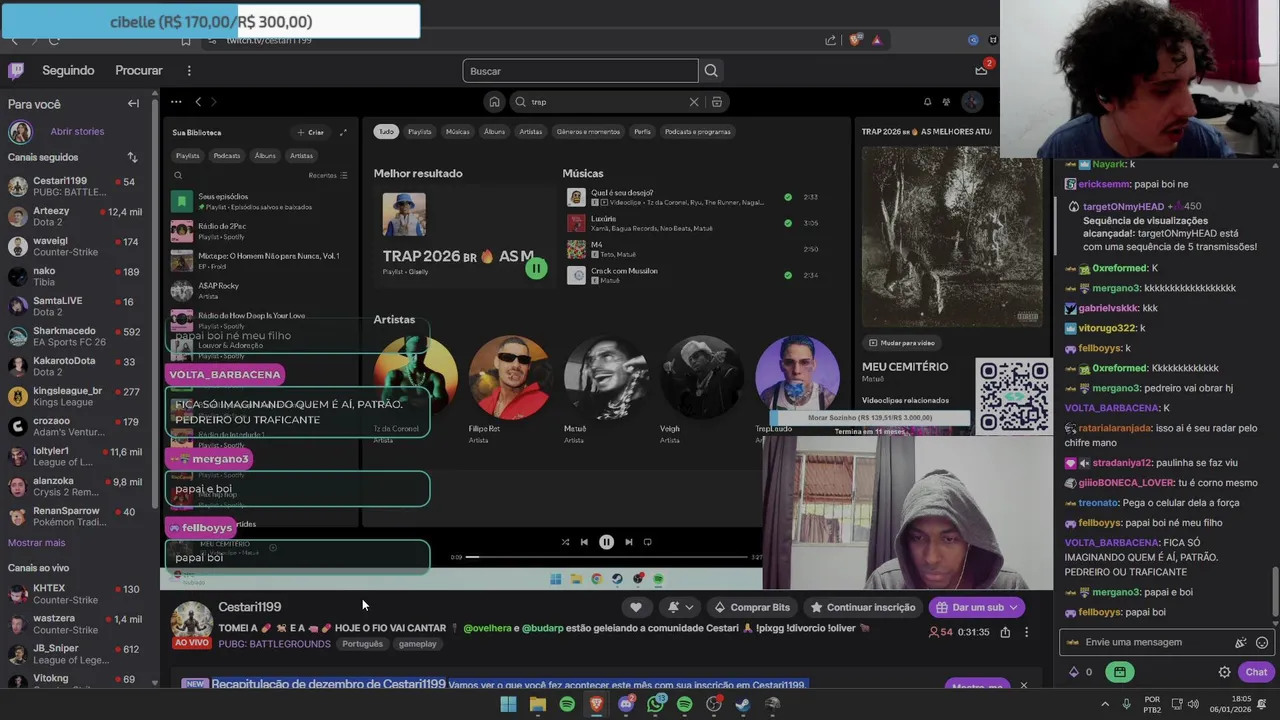1280x720 pixels.
Task: Click the chat scrollbar thumb
Action: 1274,593
